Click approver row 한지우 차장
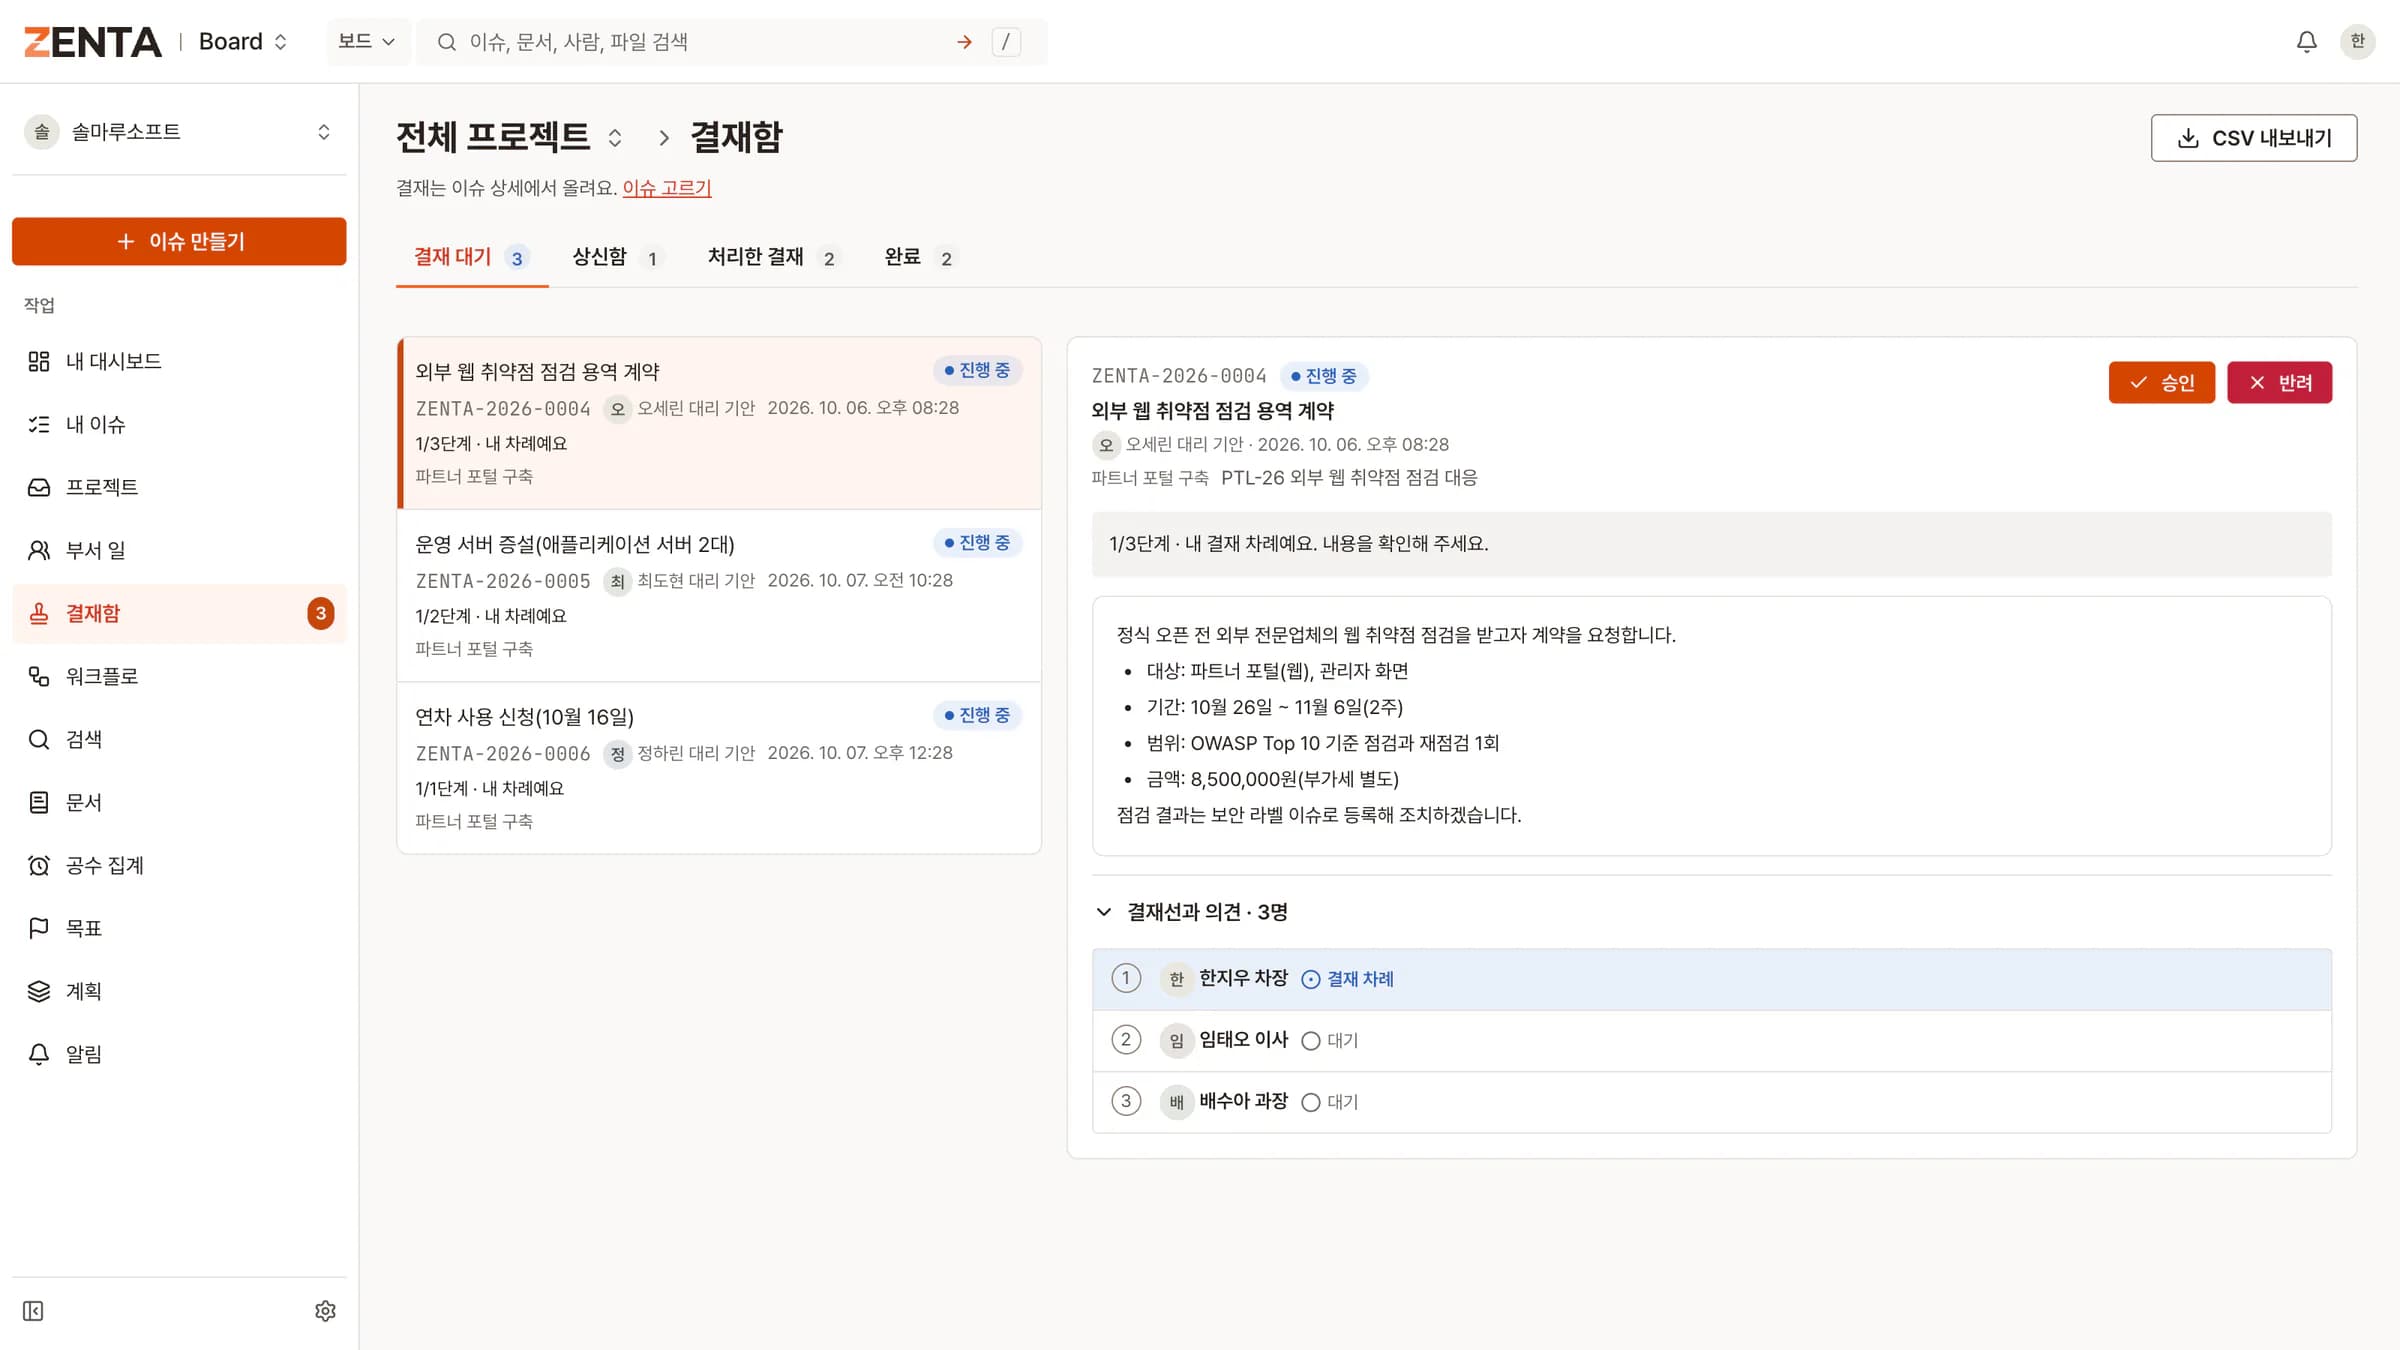 coord(1711,979)
